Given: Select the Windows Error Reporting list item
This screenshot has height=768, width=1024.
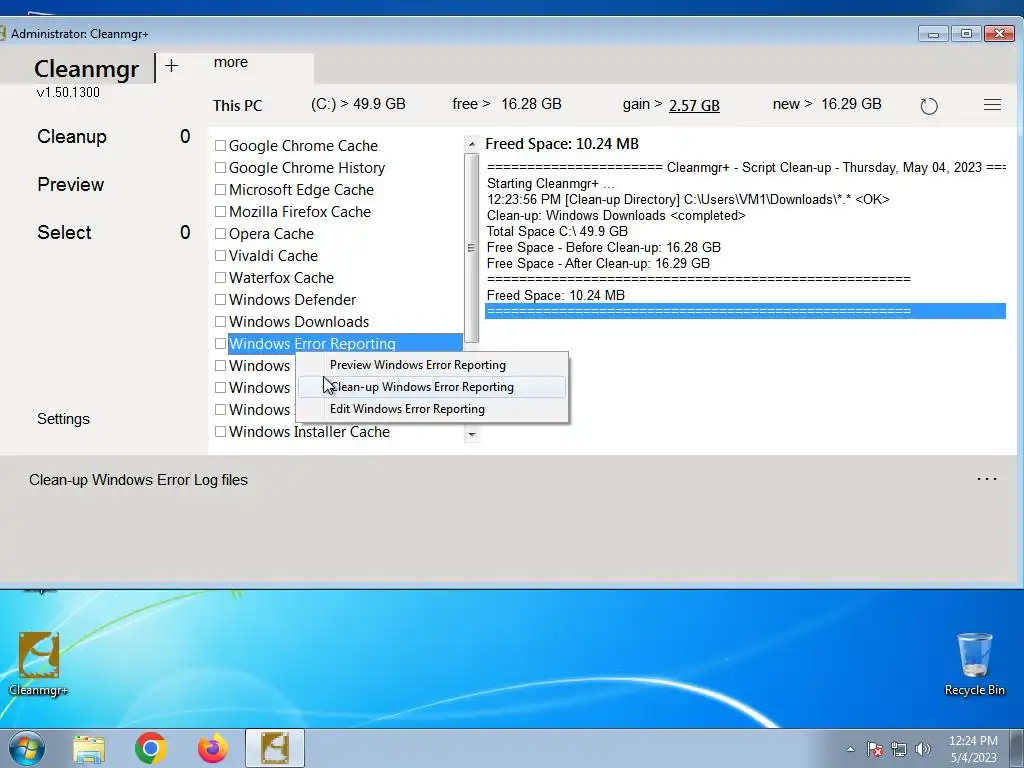Looking at the screenshot, I should point(345,344).
